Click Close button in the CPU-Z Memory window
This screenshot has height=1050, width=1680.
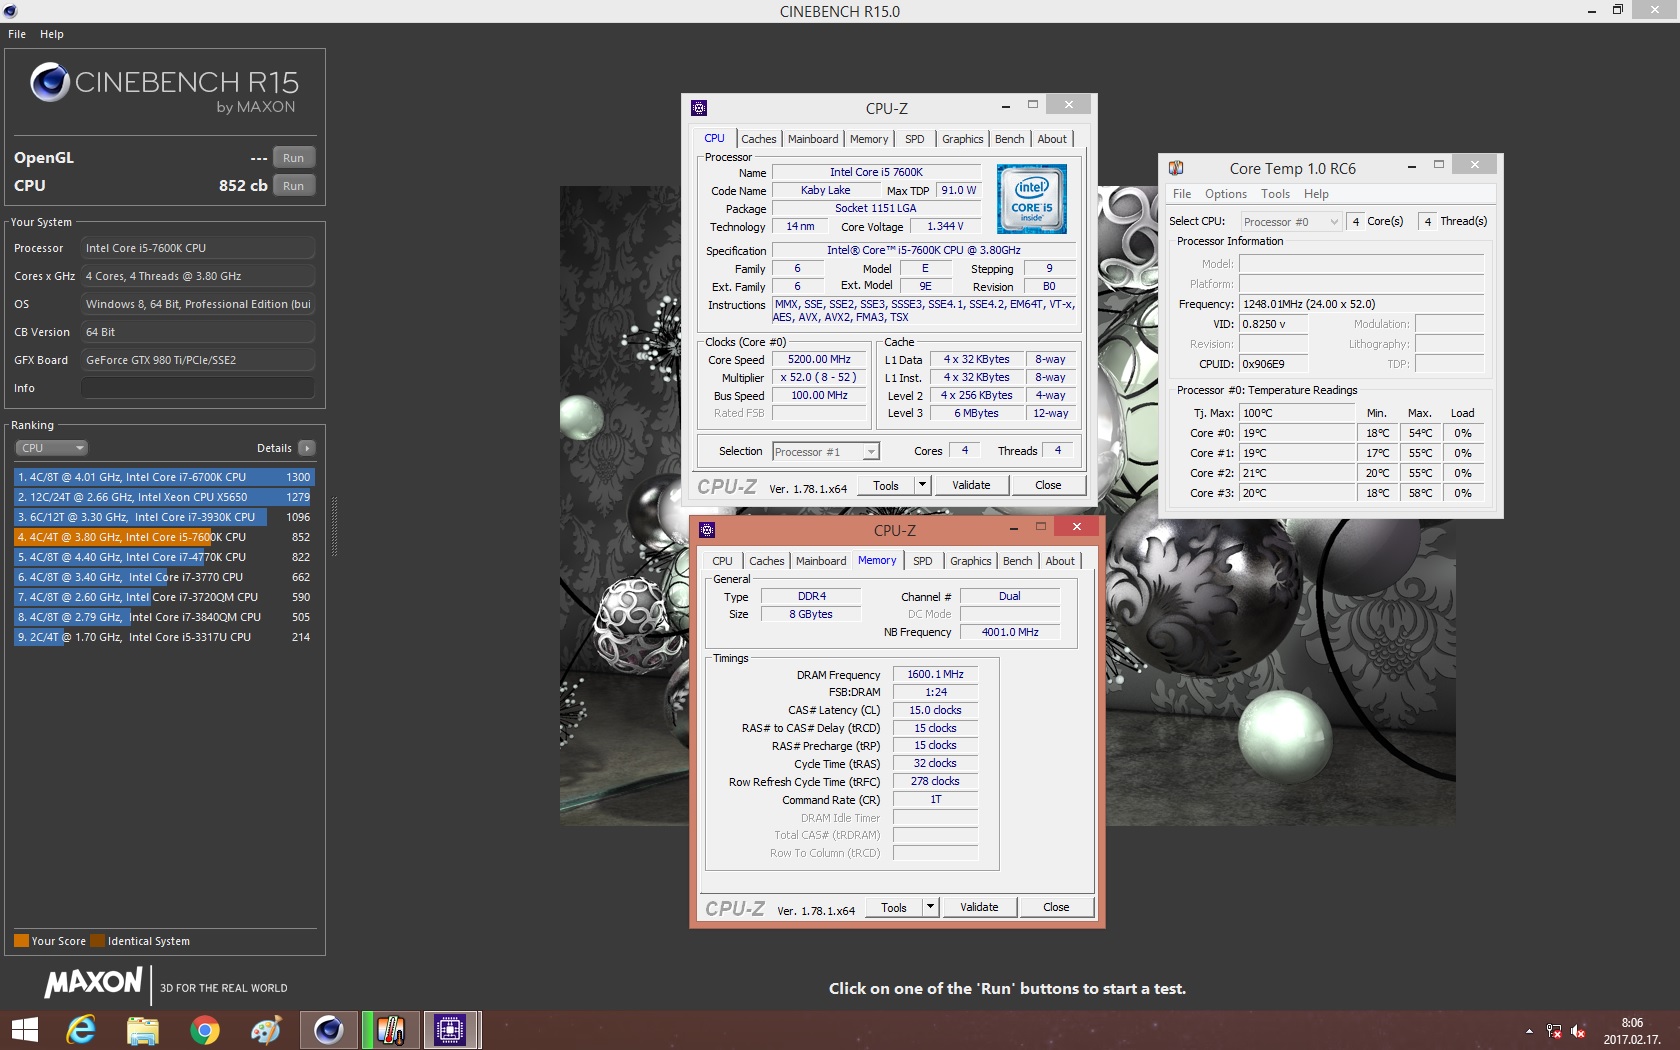1056,907
